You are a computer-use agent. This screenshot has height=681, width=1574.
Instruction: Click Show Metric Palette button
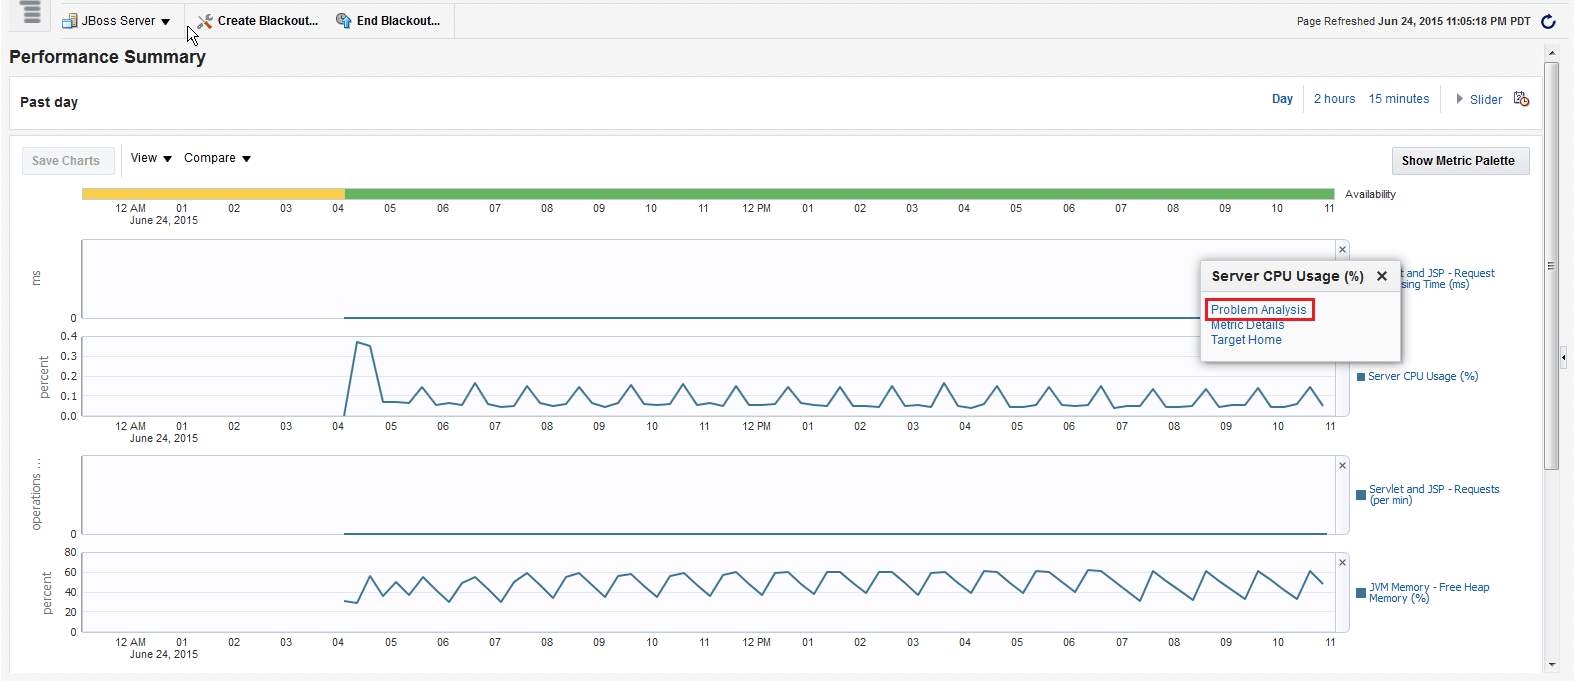1460,161
